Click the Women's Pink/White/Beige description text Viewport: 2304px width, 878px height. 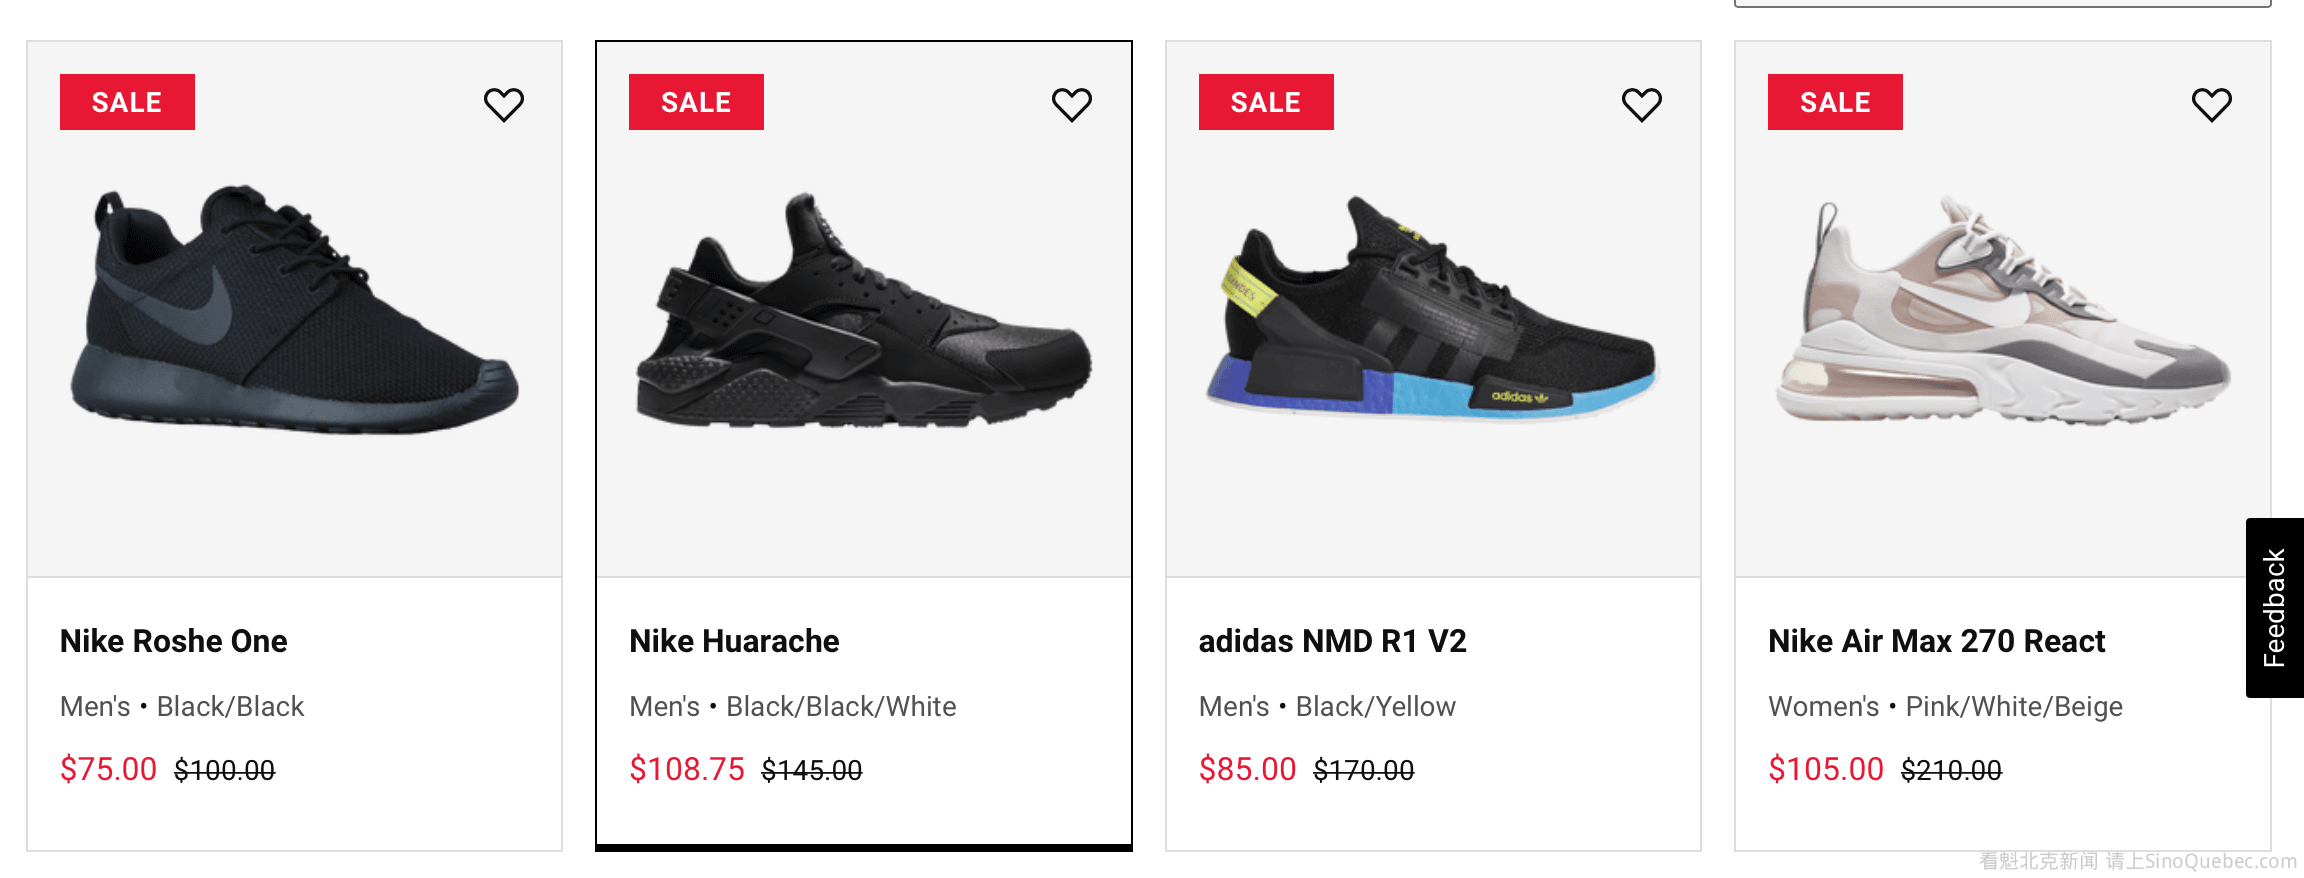pyautogui.click(x=1945, y=707)
